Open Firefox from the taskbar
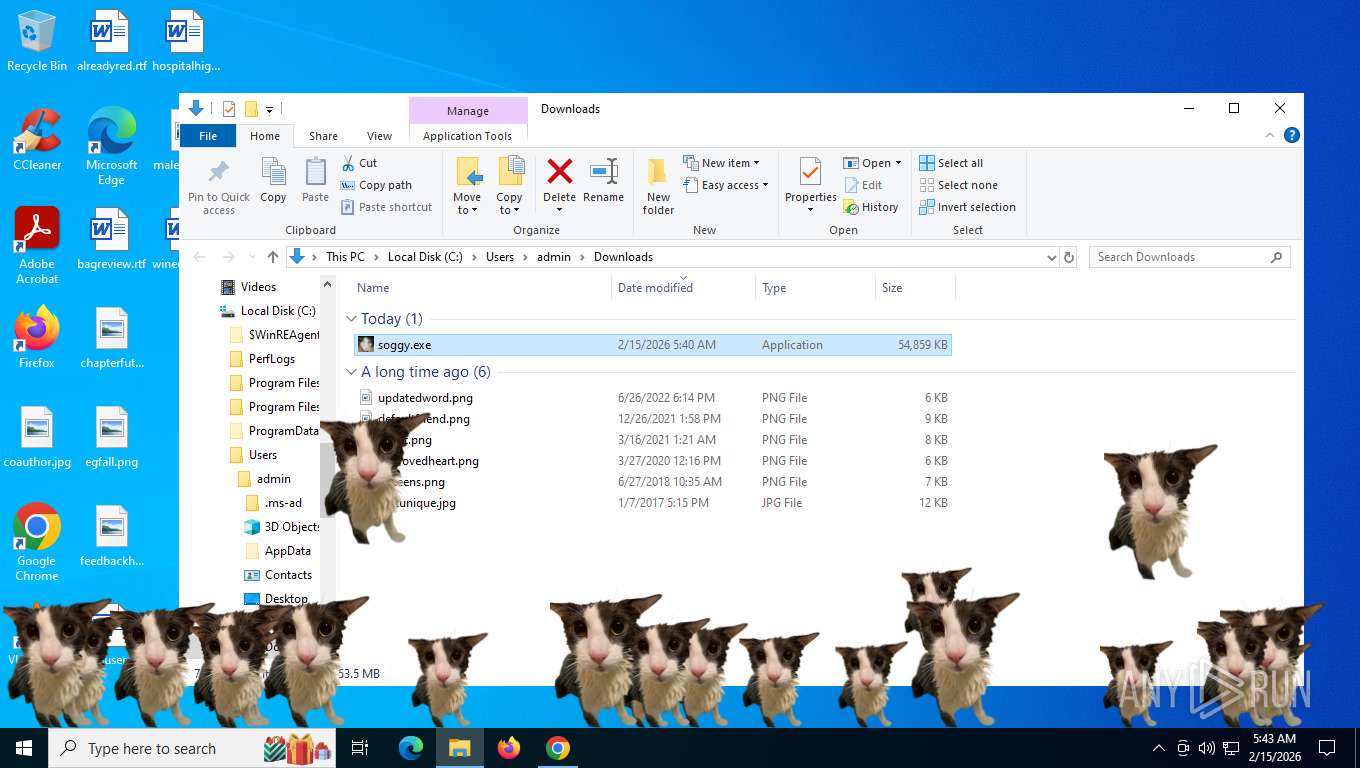The width and height of the screenshot is (1360, 768). [x=509, y=748]
